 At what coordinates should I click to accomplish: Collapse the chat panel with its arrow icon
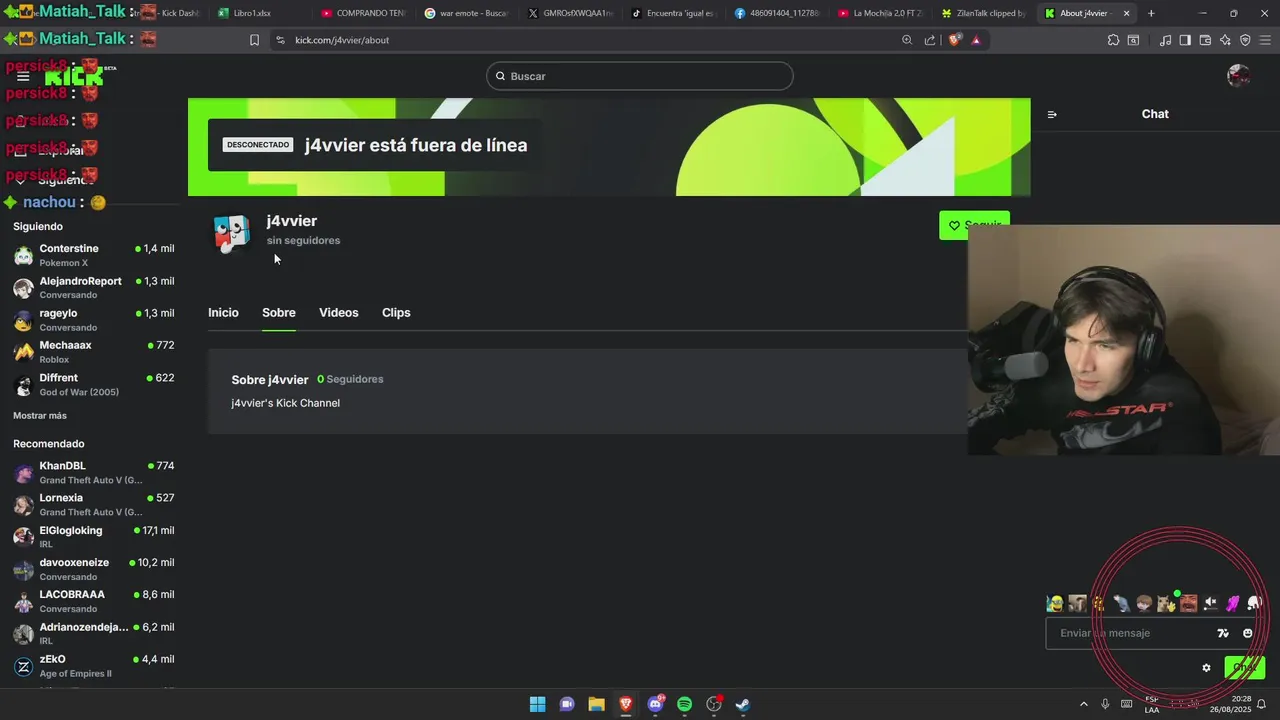[1052, 114]
